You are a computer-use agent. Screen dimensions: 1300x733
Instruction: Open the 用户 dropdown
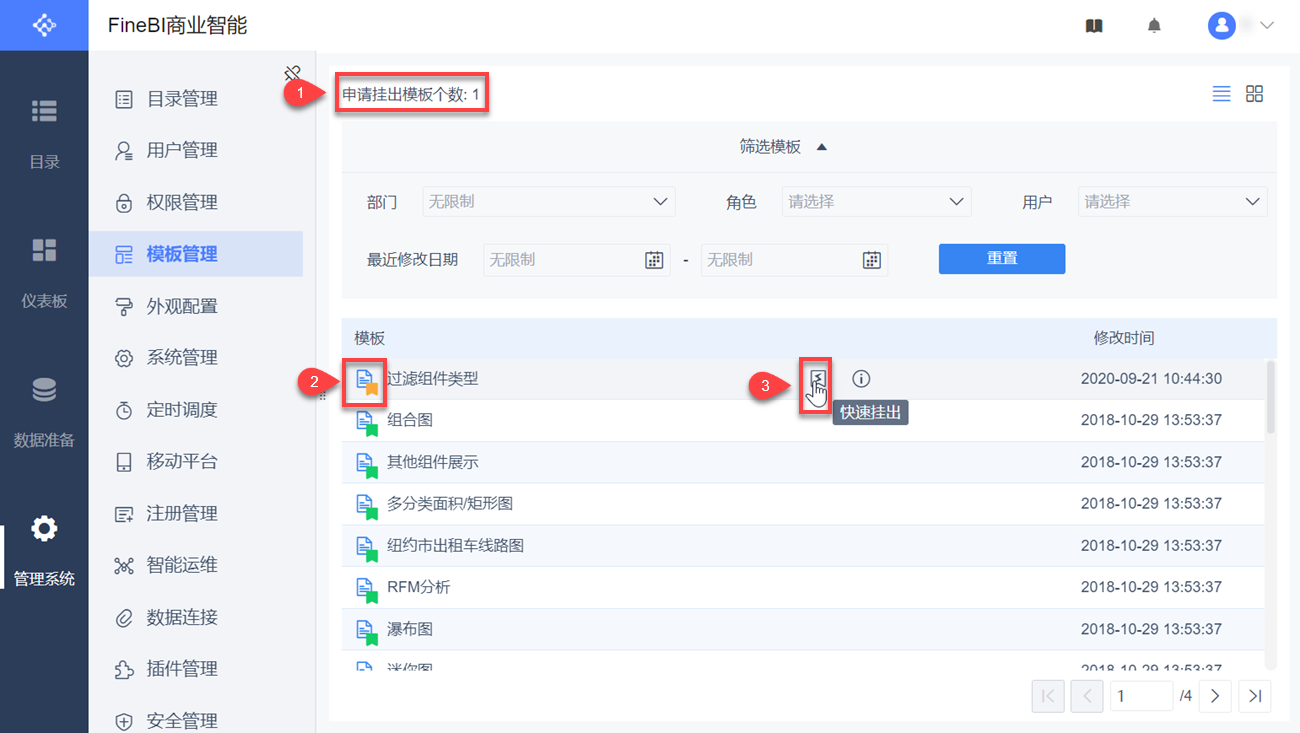[x=1172, y=202]
